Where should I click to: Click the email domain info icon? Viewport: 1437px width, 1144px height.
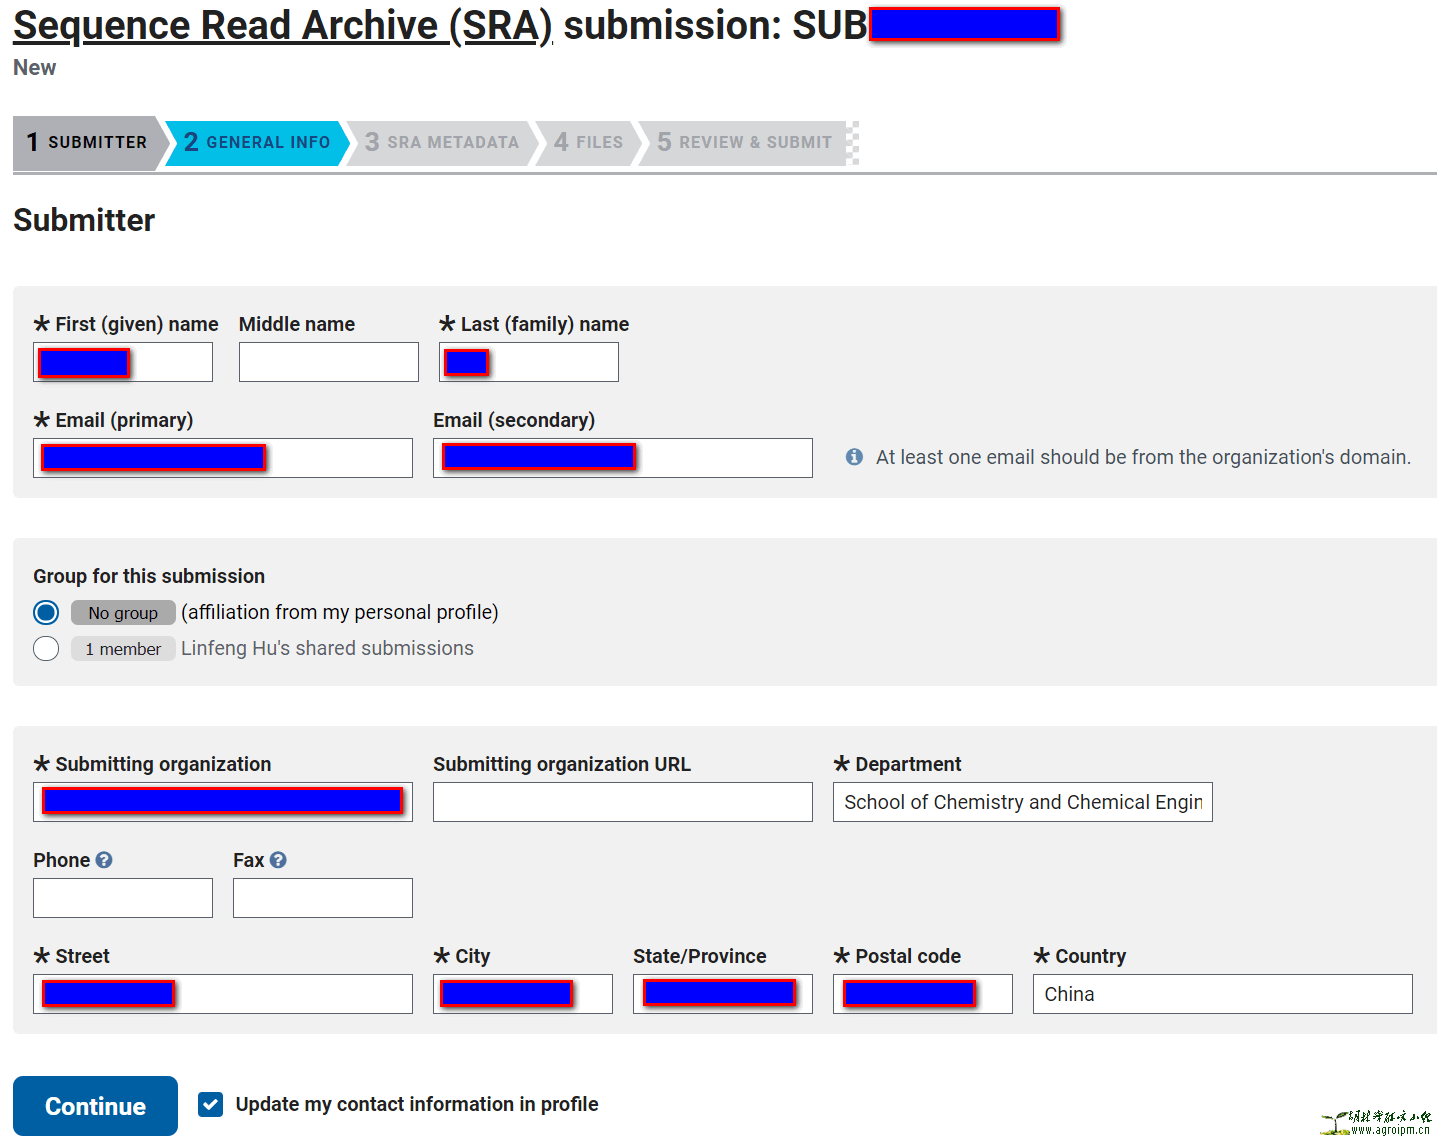tap(854, 457)
